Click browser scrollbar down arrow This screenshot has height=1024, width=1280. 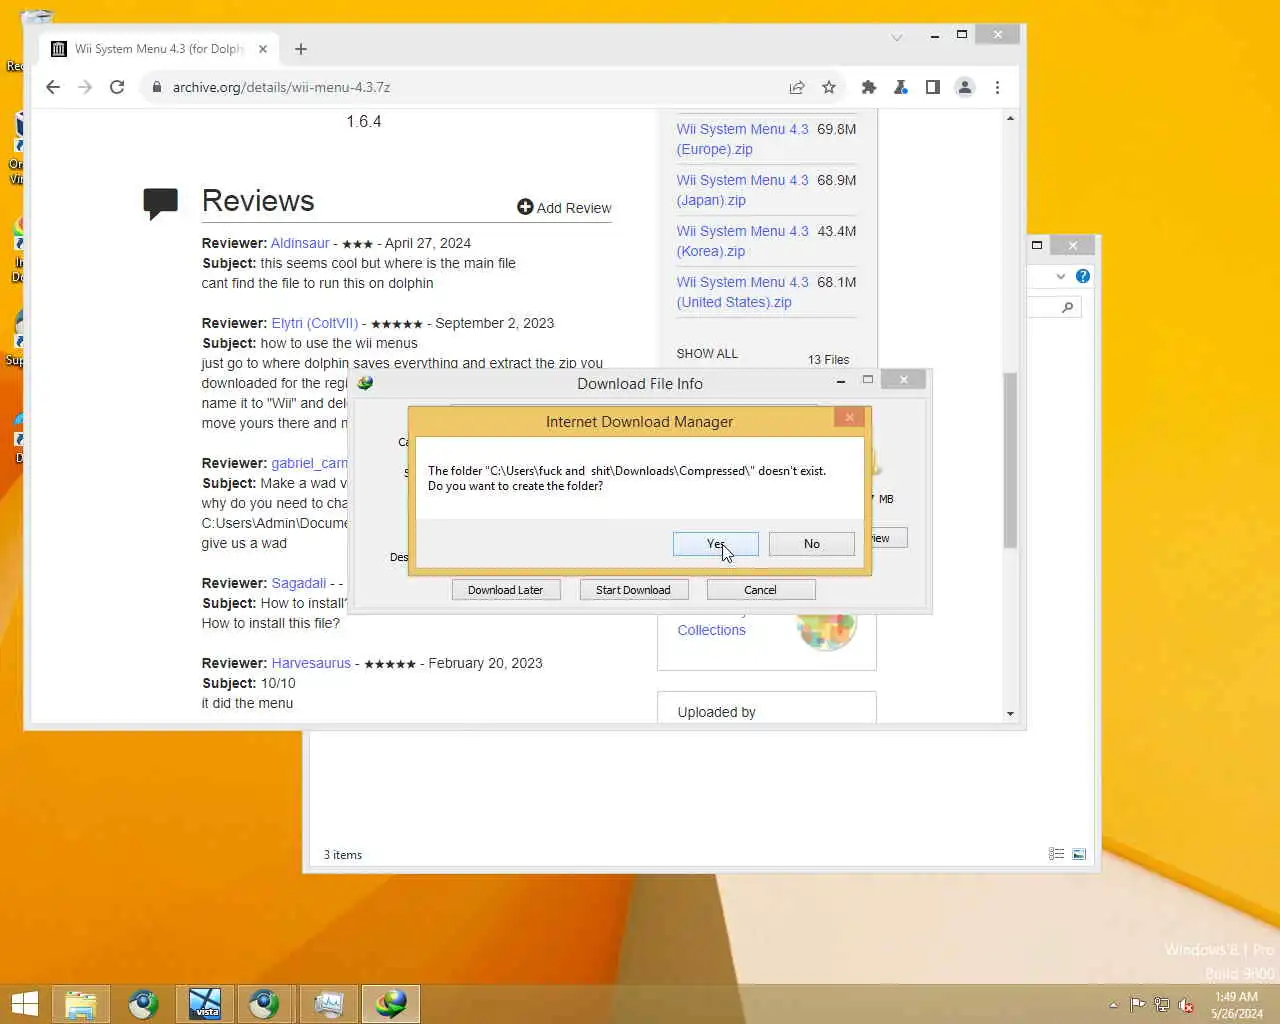[x=1010, y=714]
